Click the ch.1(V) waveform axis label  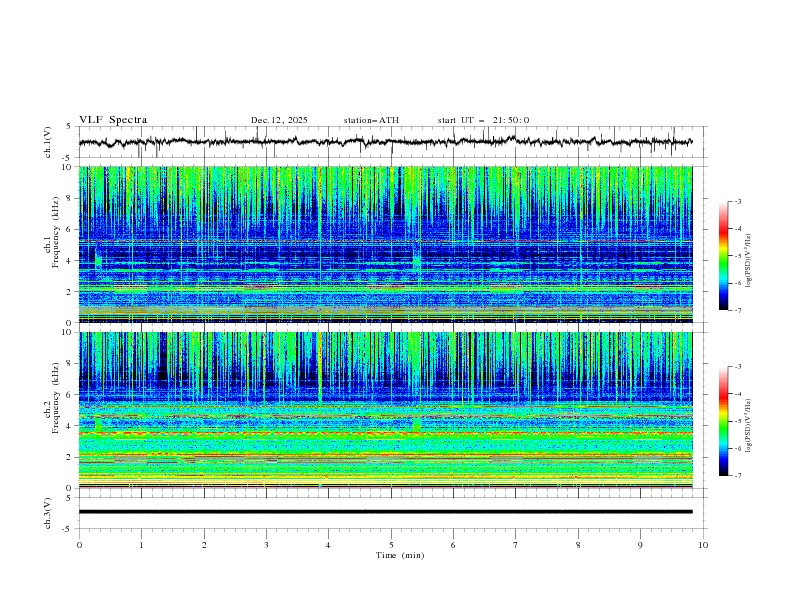point(49,142)
